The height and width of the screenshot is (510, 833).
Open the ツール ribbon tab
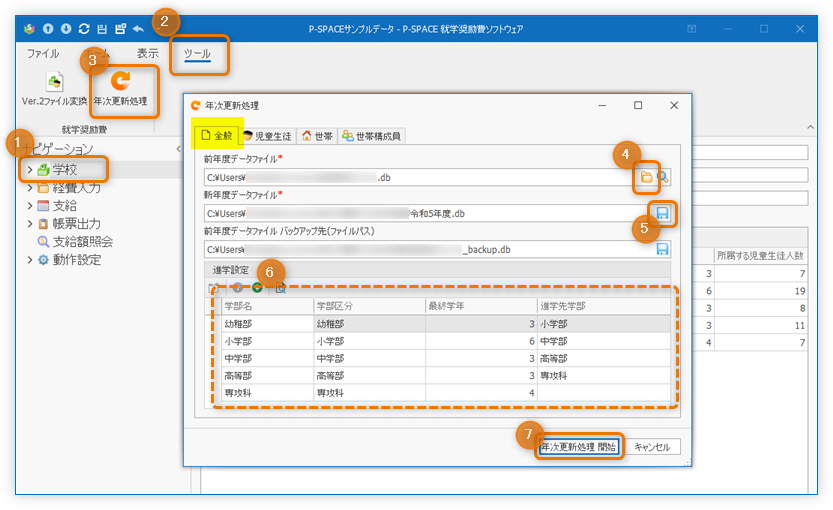coord(198,54)
